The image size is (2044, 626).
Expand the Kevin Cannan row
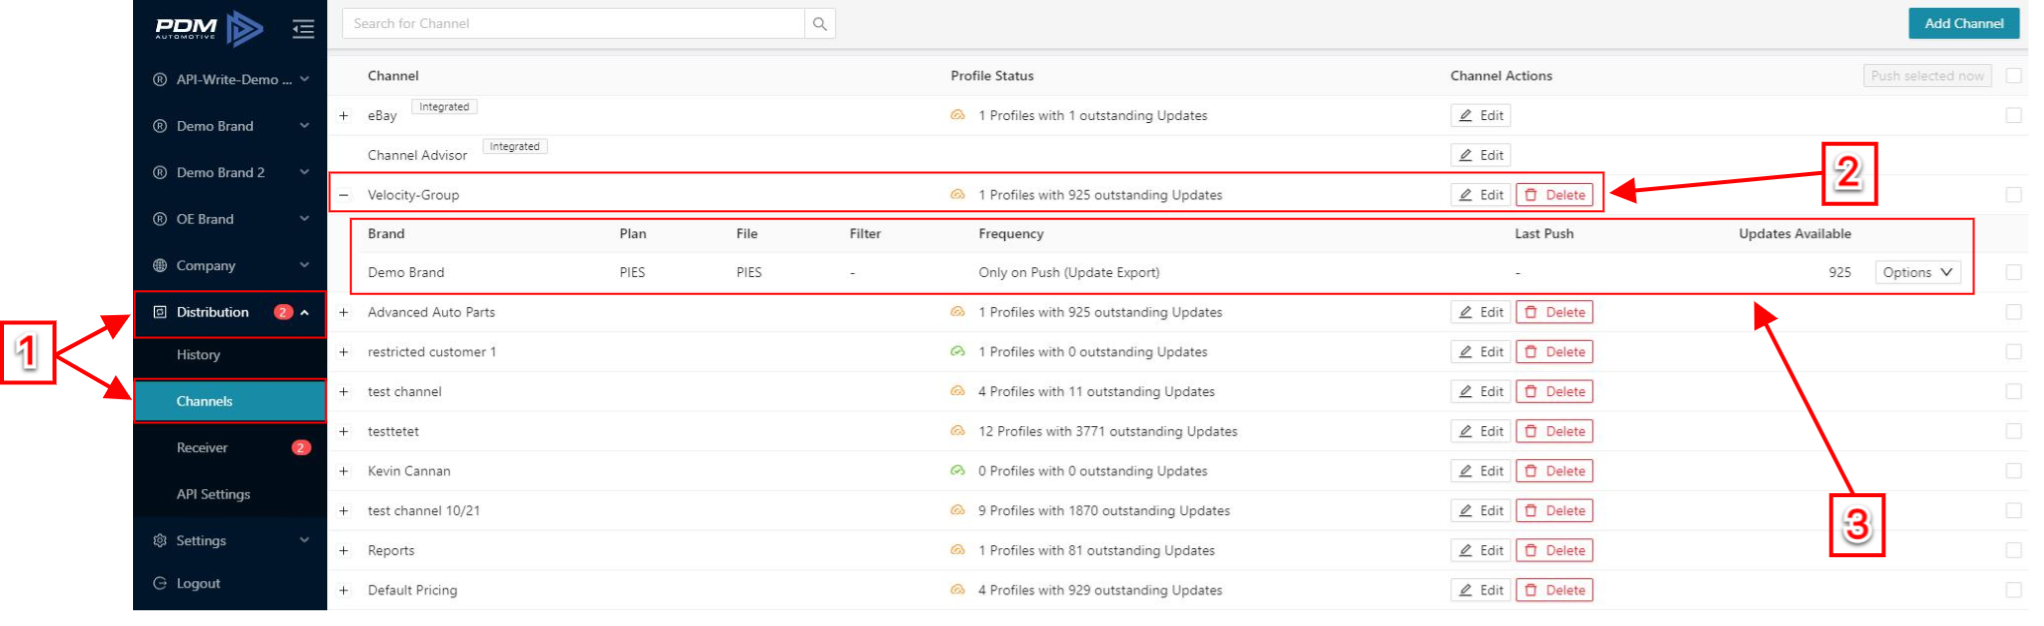(344, 470)
